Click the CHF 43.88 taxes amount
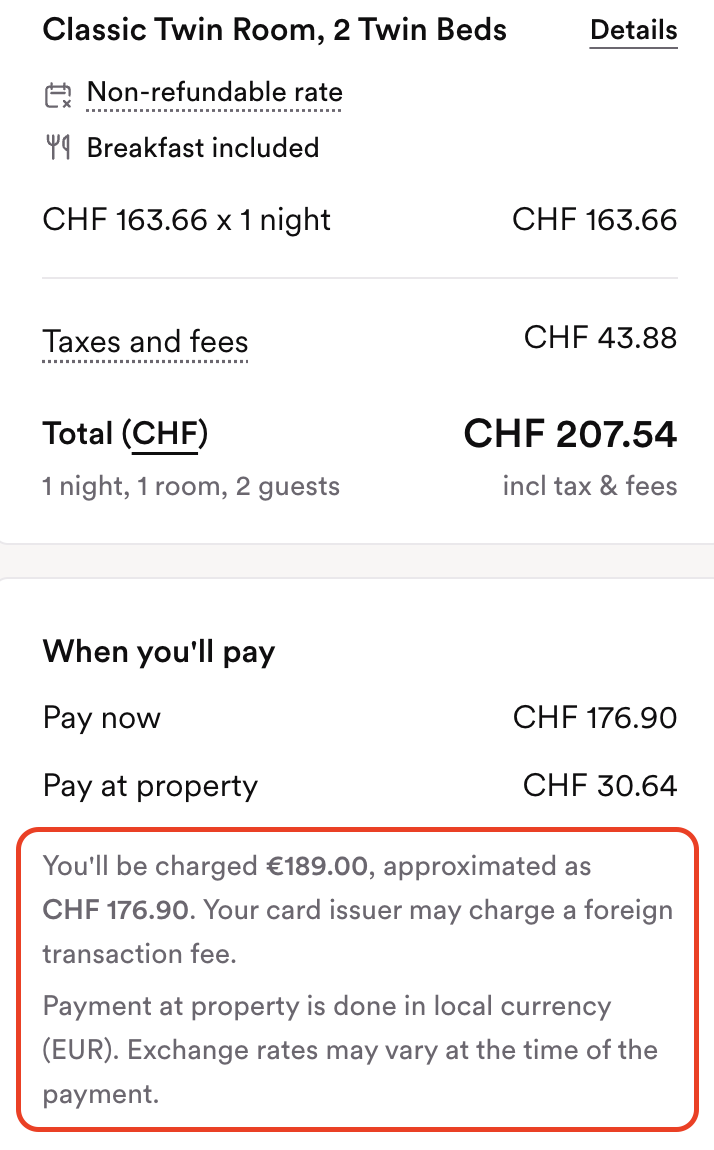This screenshot has width=714, height=1150. coord(600,337)
